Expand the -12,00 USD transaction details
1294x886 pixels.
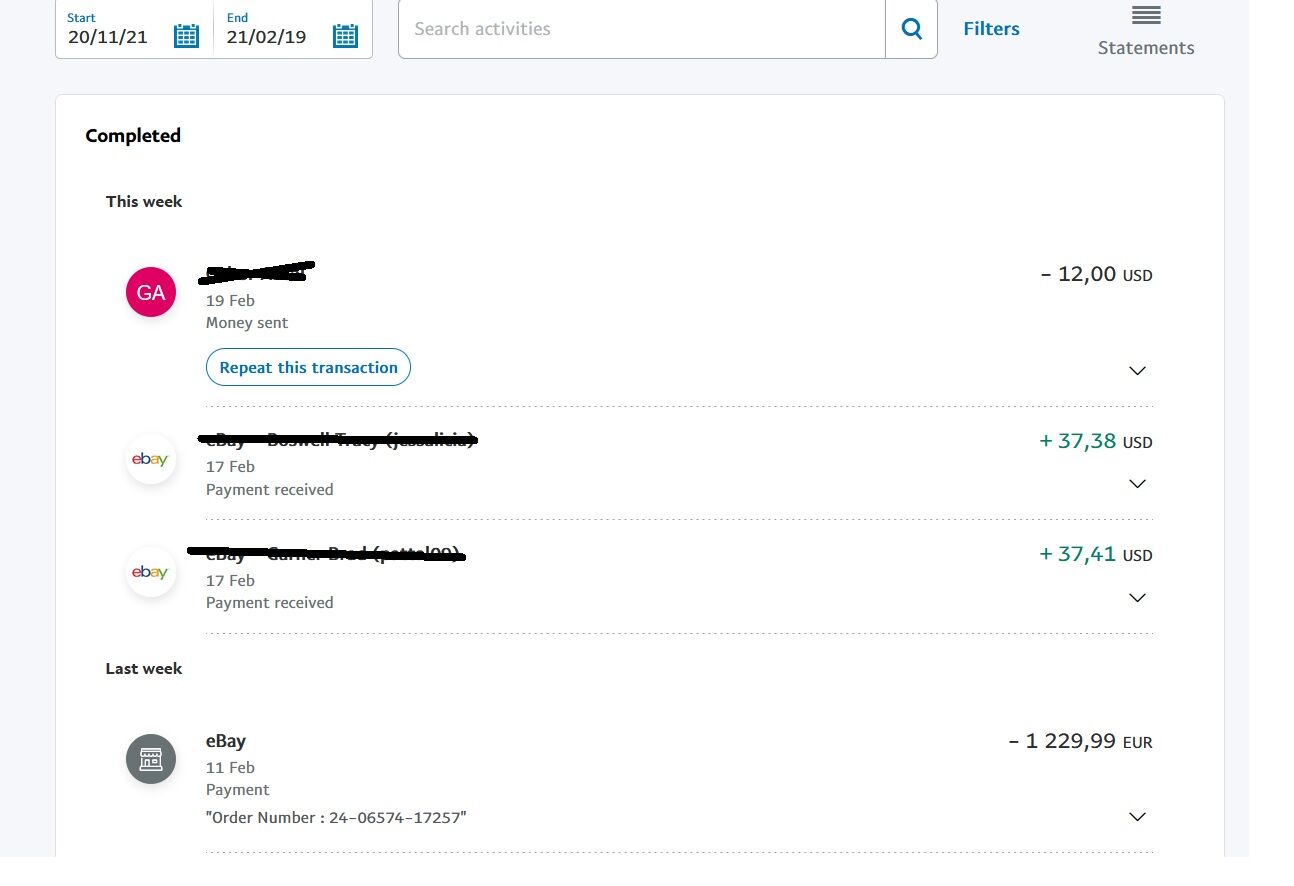(1137, 371)
